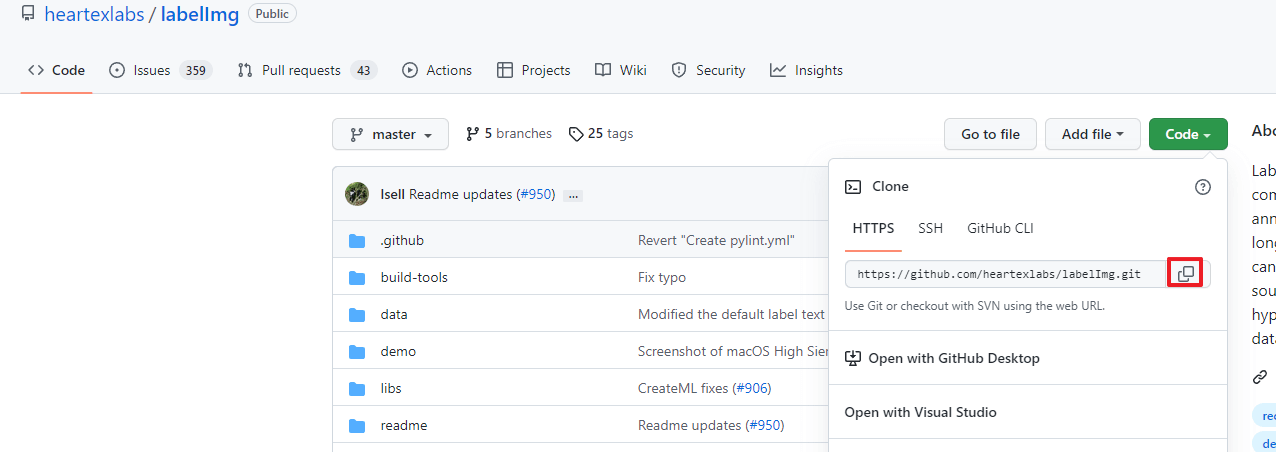Open the Issues tab
Image resolution: width=1276 pixels, height=452 pixels.
pos(160,70)
